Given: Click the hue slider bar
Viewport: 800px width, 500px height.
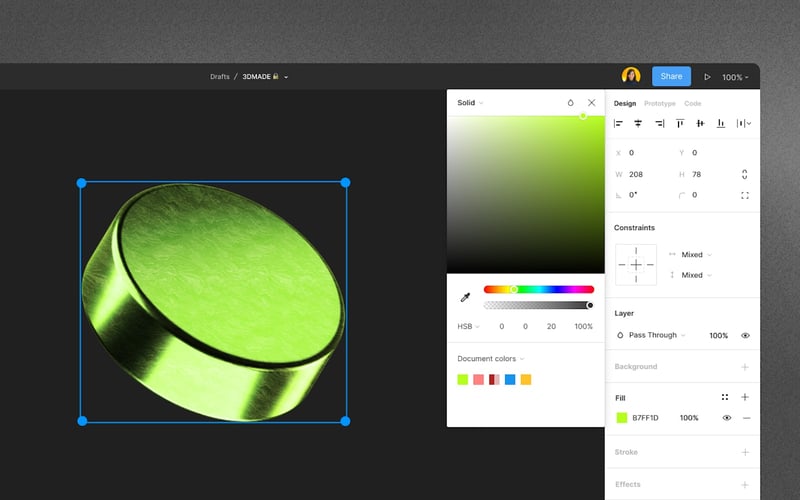Looking at the screenshot, I should tap(539, 289).
